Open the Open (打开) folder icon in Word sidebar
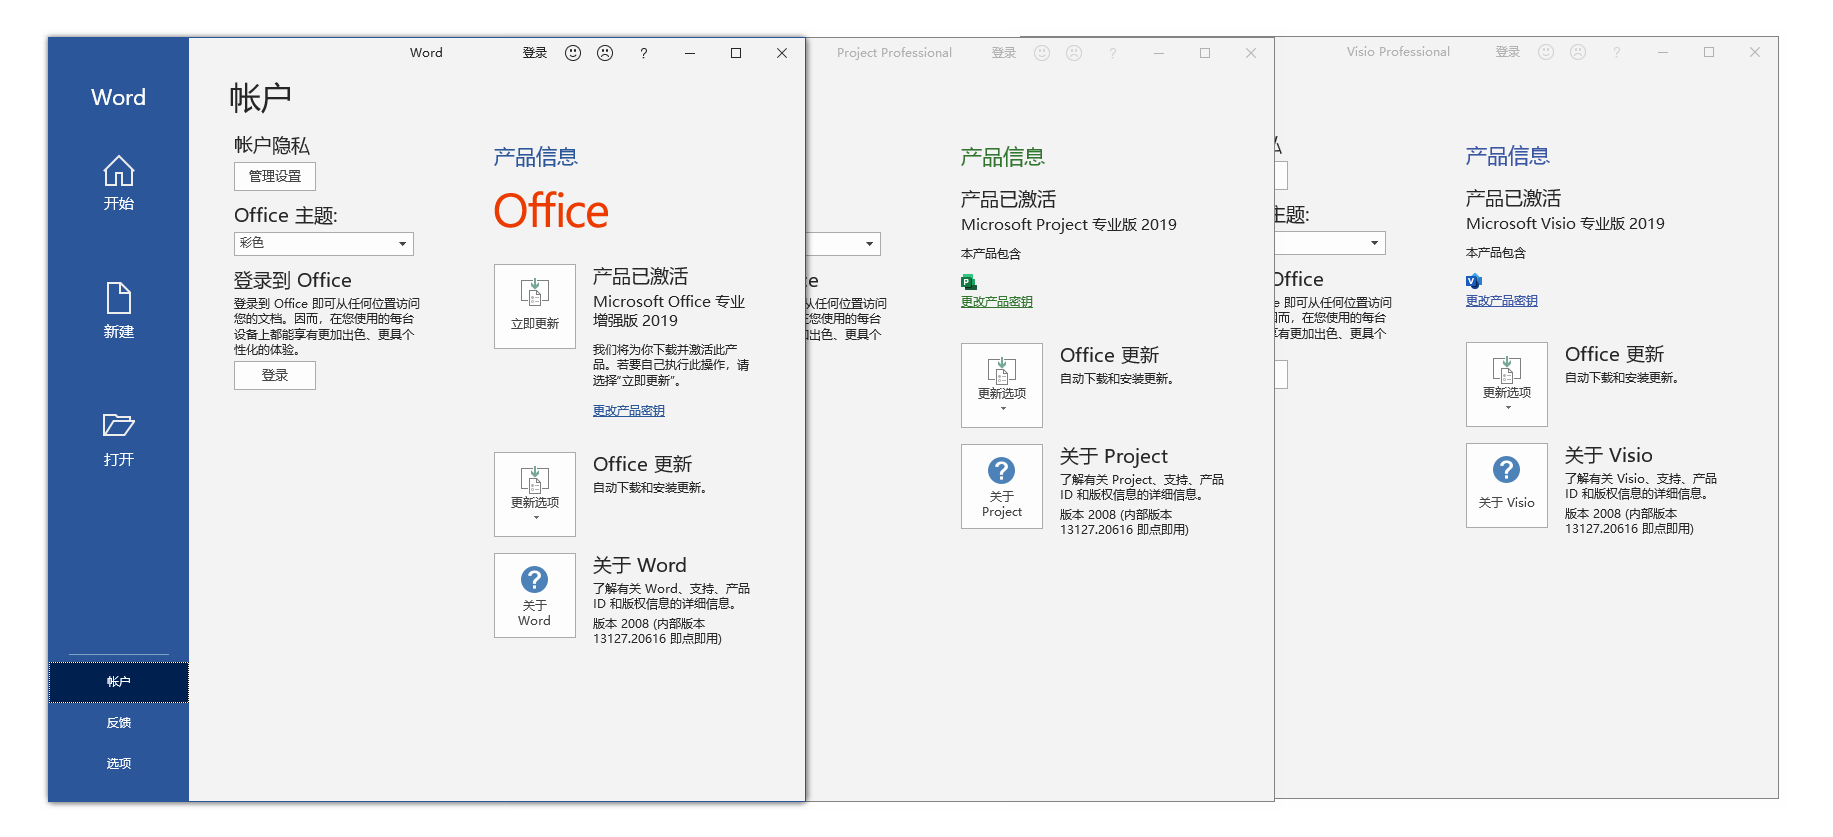This screenshot has height=837, width=1833. 118,439
